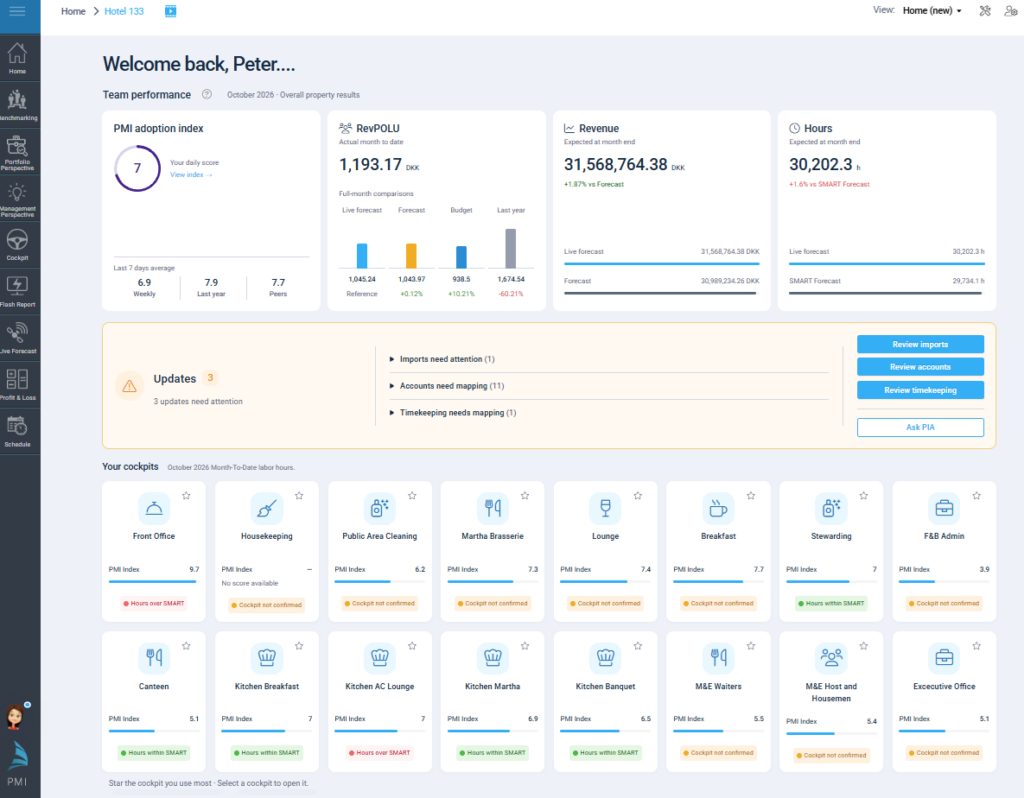
Task: Click the Hours SMART Forecast progress bar
Action: 886,293
